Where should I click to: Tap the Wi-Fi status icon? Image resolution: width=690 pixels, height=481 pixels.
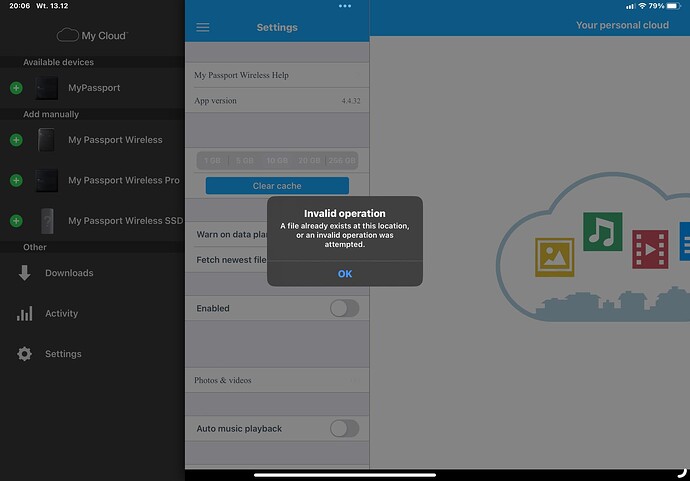tap(642, 6)
